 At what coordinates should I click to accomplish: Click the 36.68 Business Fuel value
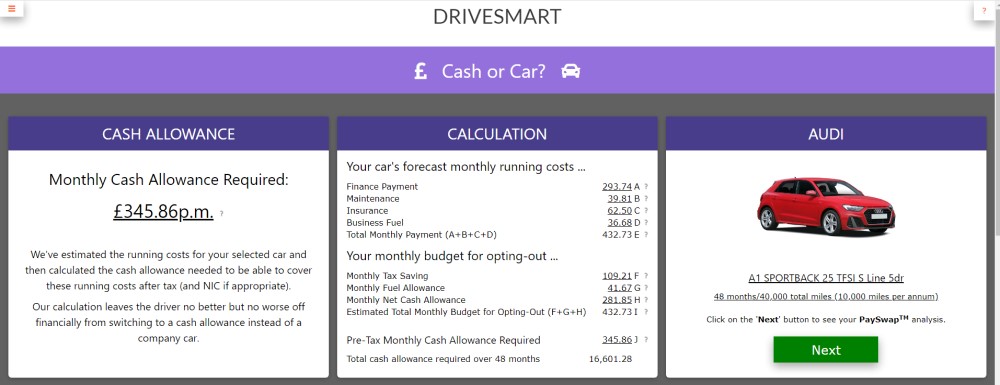tap(619, 222)
